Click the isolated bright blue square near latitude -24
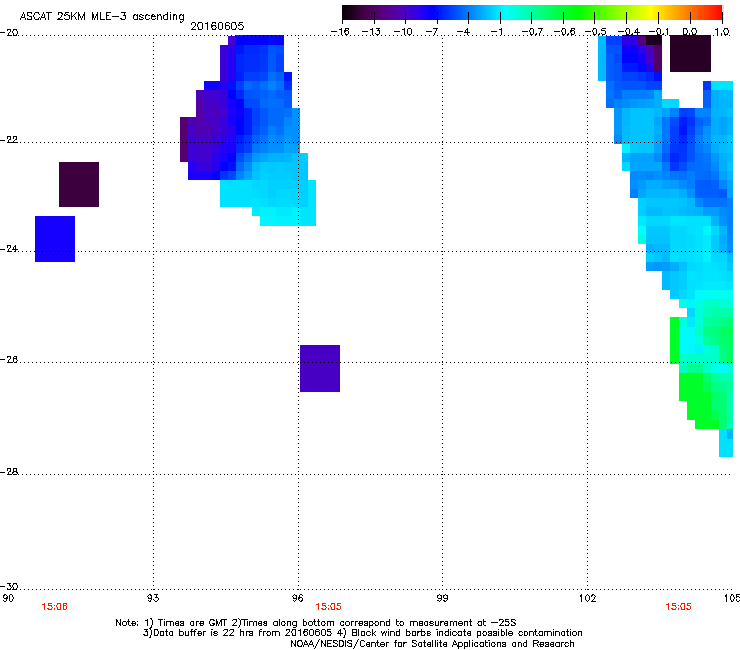Screen dimensions: 740x650 (55, 239)
